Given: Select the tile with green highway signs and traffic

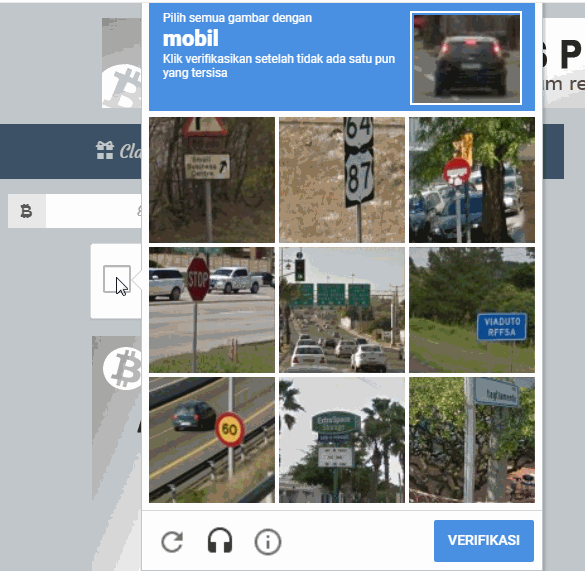Looking at the screenshot, I should tap(342, 310).
